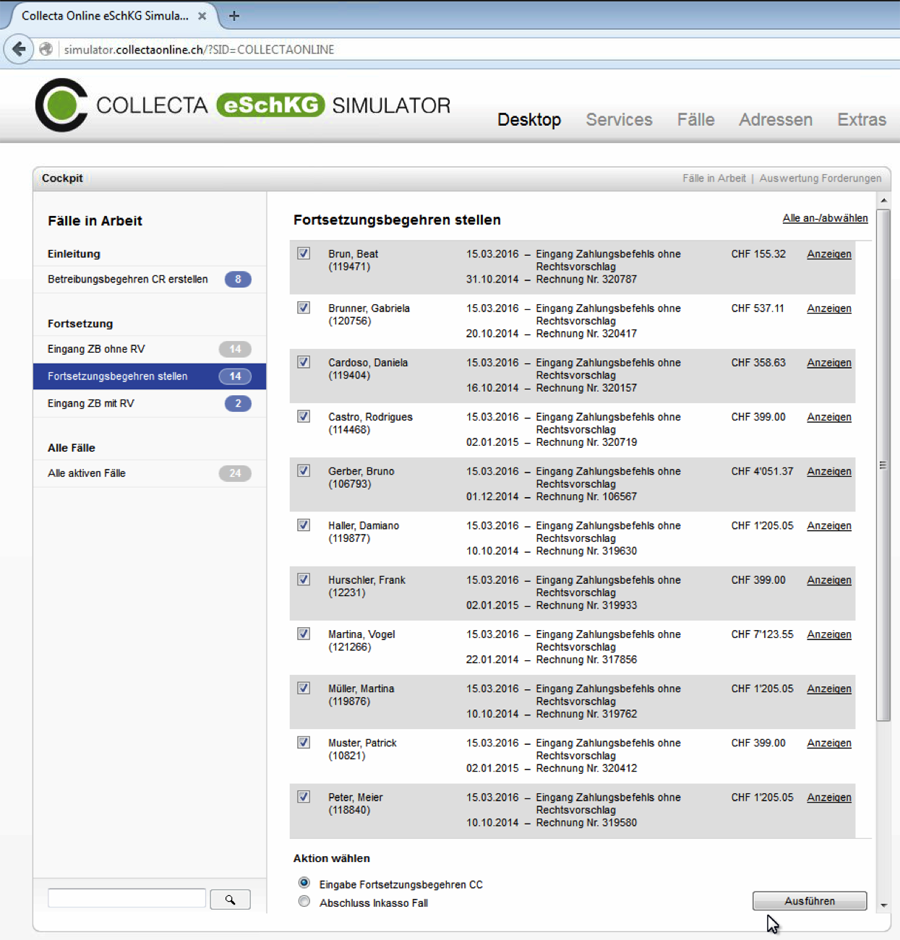Select Fortsetzungsbegehren stellen sidebar item

[x=150, y=376]
